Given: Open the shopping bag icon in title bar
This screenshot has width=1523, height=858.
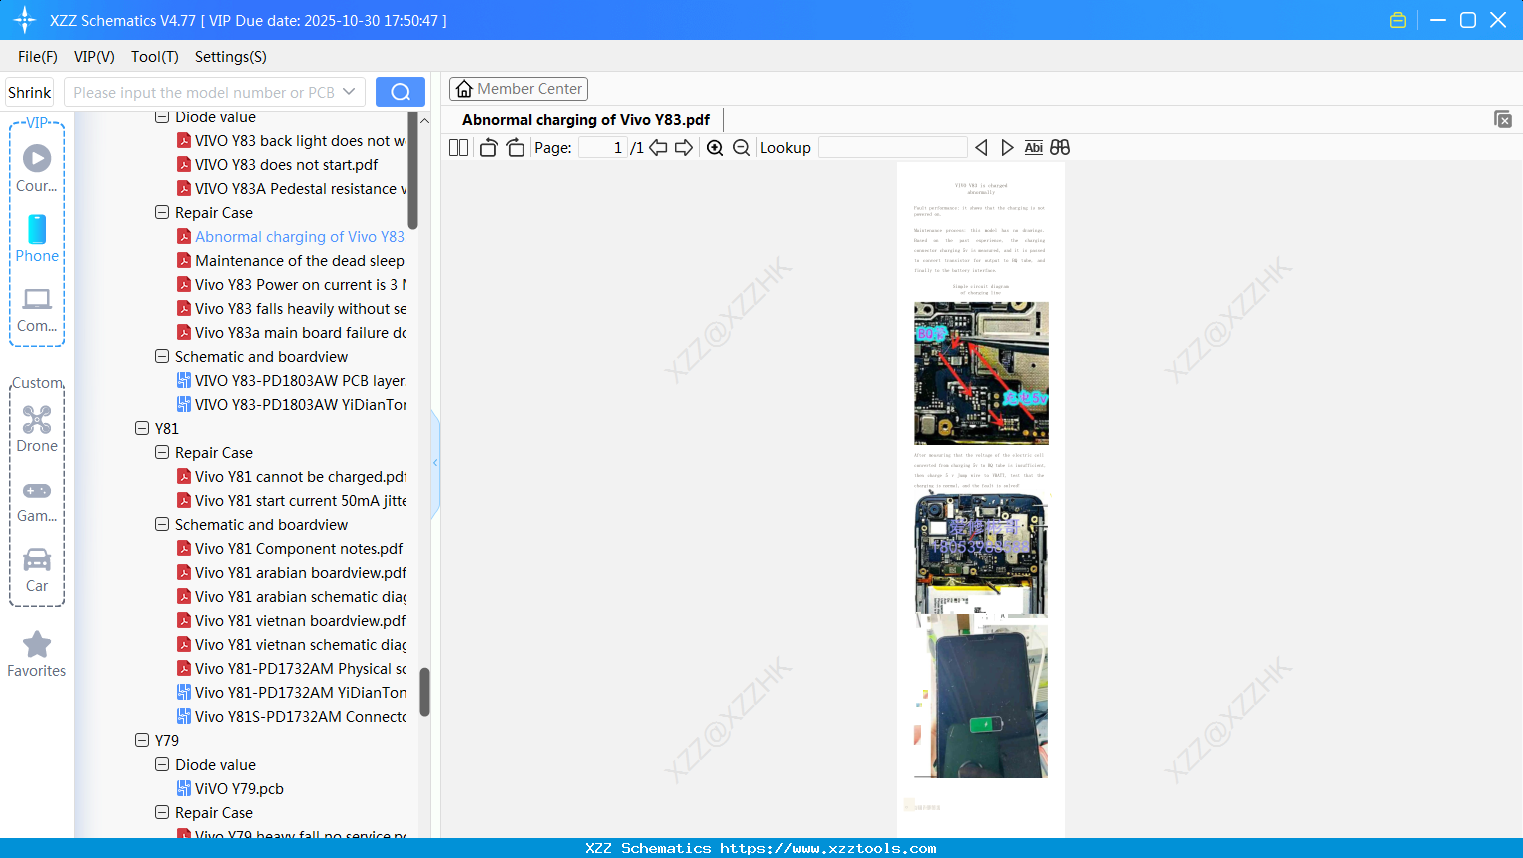Looking at the screenshot, I should click(x=1398, y=20).
